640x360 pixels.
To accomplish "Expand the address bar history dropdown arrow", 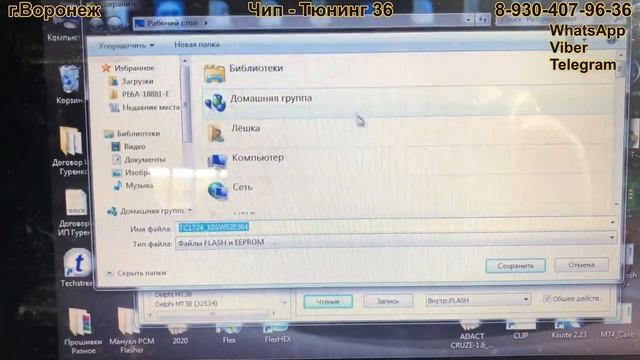I will point(469,20).
